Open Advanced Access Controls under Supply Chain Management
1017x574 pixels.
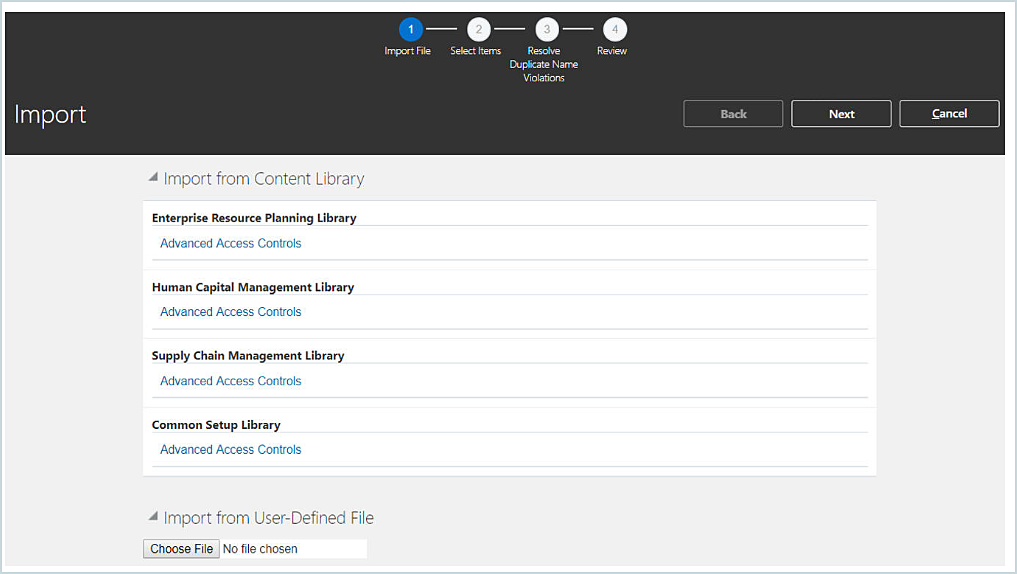coord(230,381)
